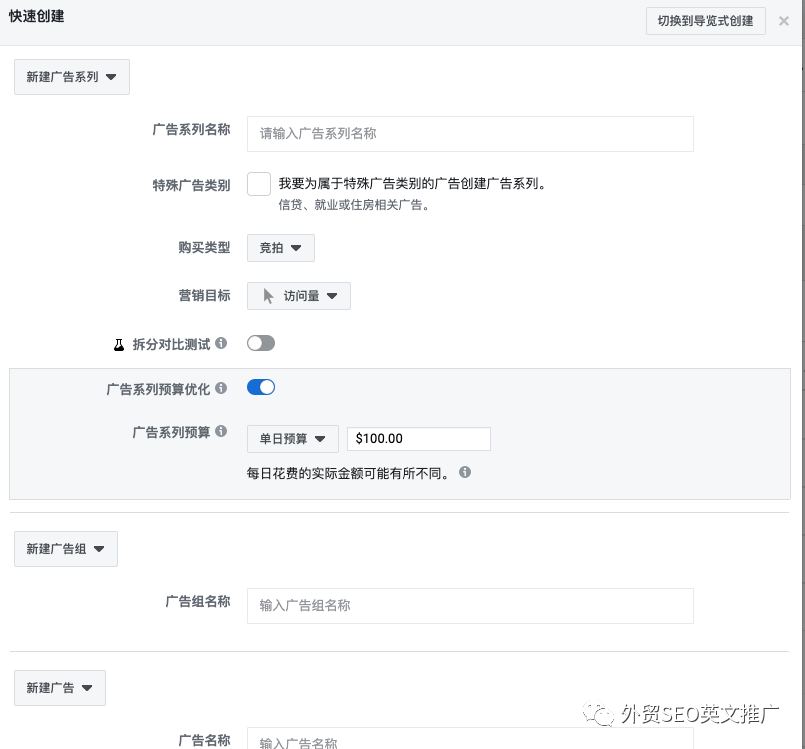
Task: Expand the 新建广告组 dropdown
Action: (x=65, y=548)
